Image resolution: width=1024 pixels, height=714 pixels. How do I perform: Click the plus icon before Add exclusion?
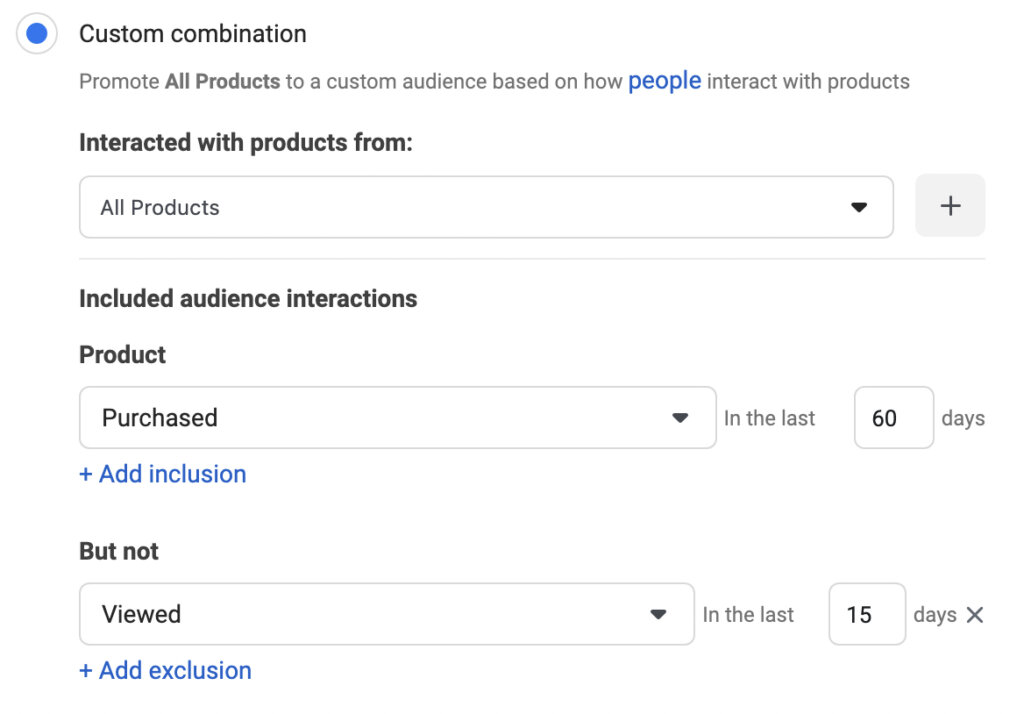(85, 670)
